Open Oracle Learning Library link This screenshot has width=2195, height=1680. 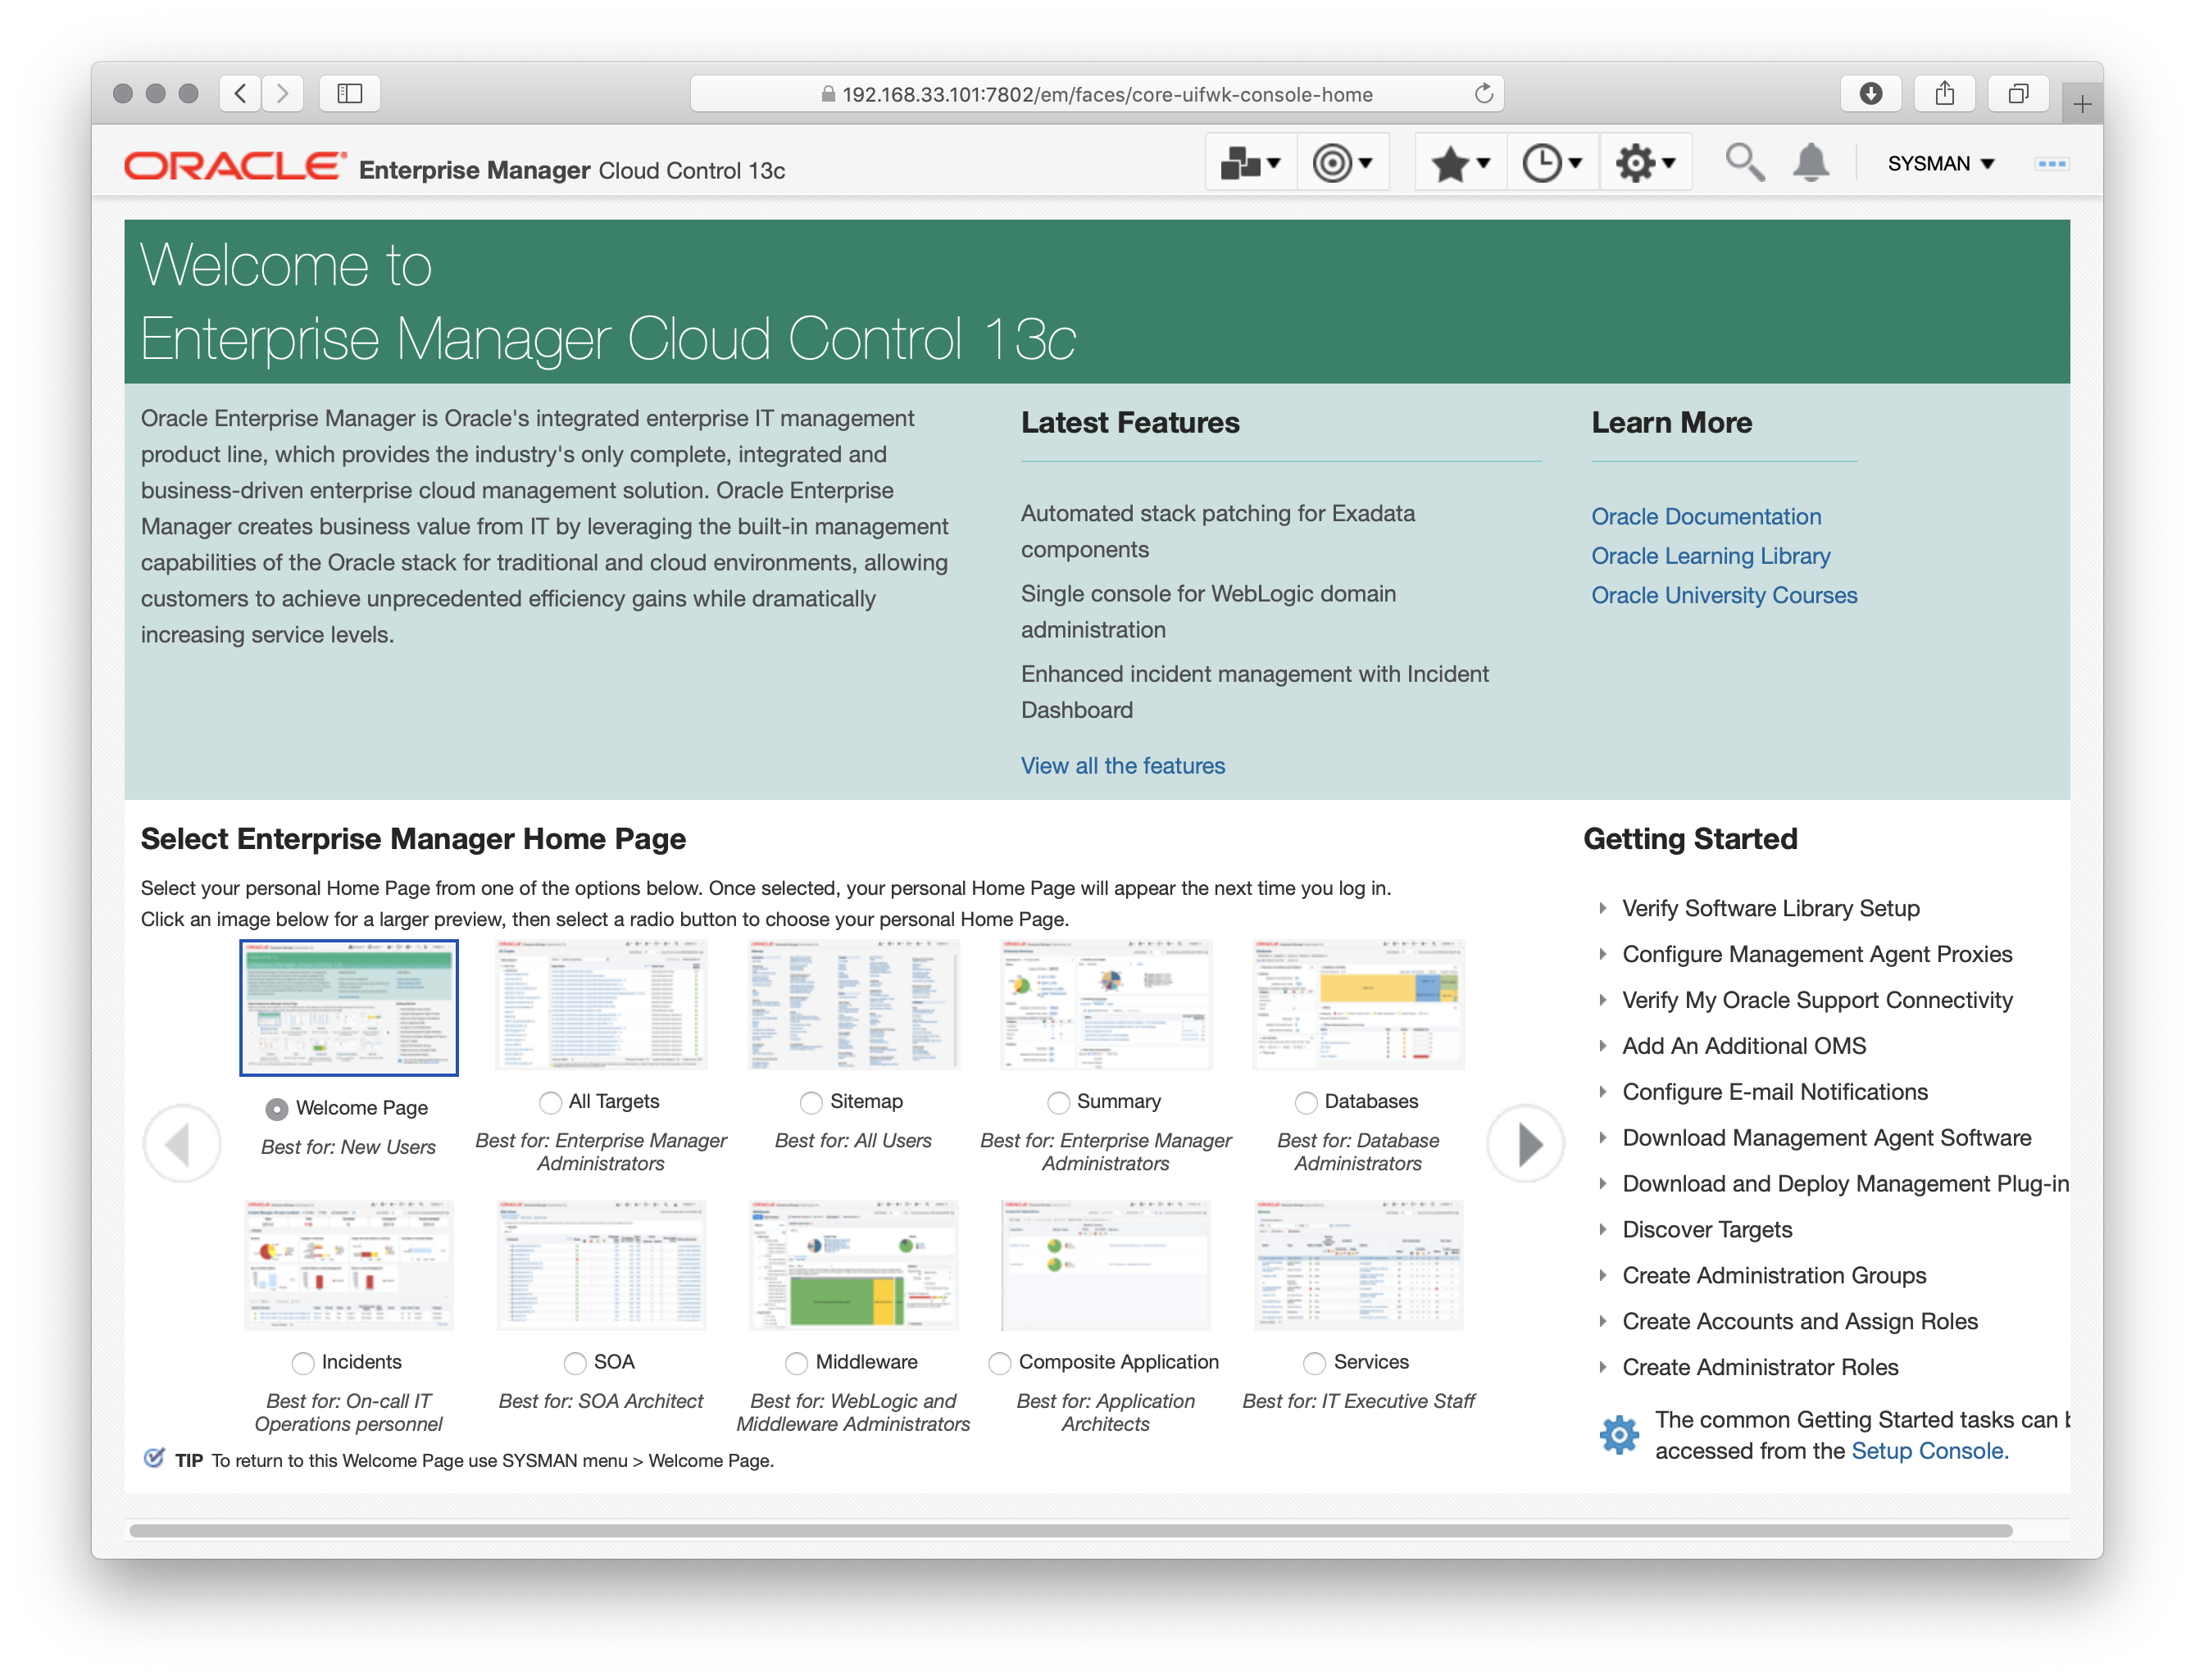coord(1710,556)
